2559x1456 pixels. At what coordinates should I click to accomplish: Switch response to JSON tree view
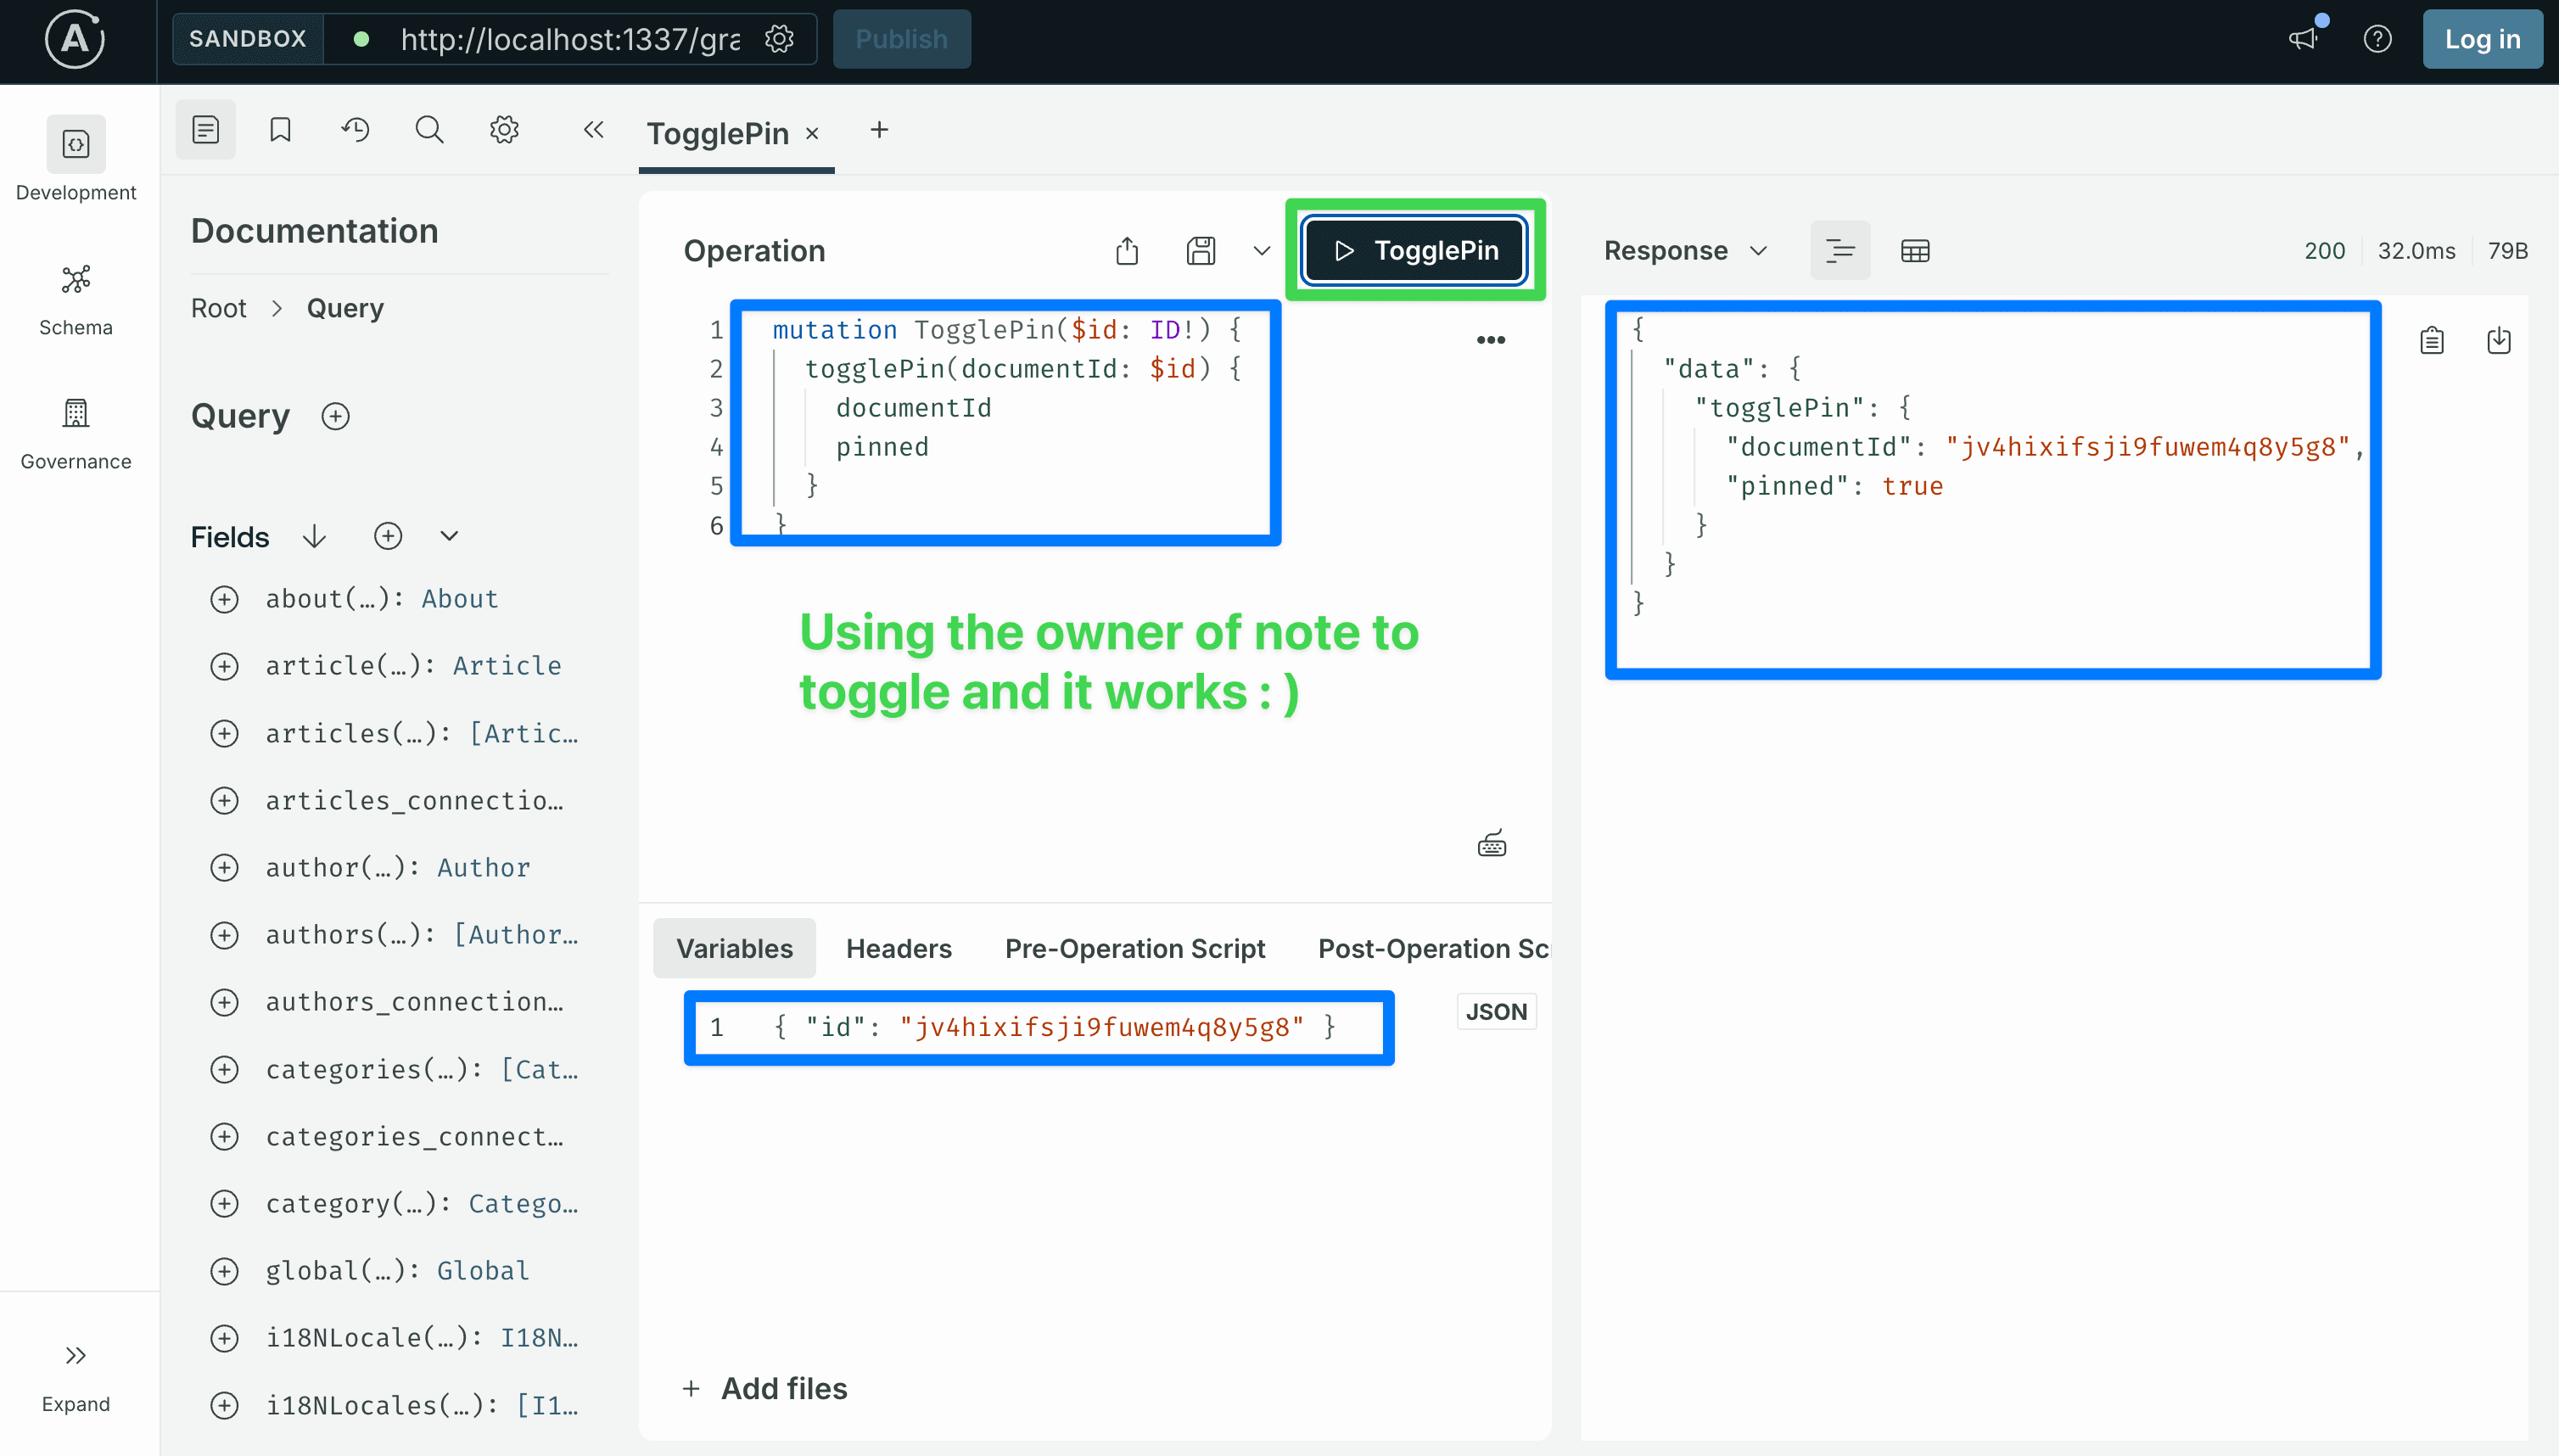(1840, 250)
